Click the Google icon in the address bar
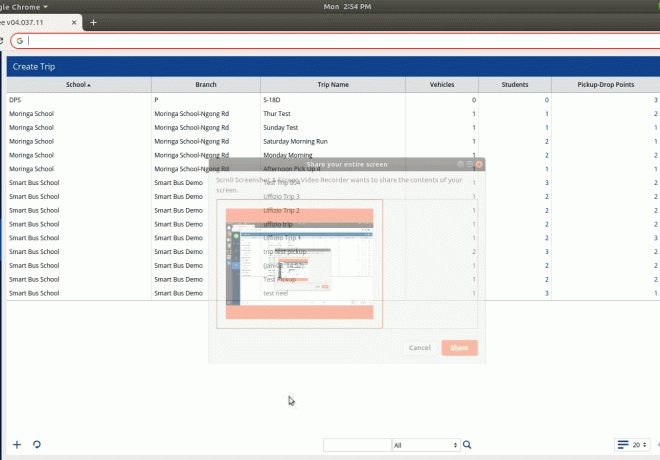 point(19,41)
